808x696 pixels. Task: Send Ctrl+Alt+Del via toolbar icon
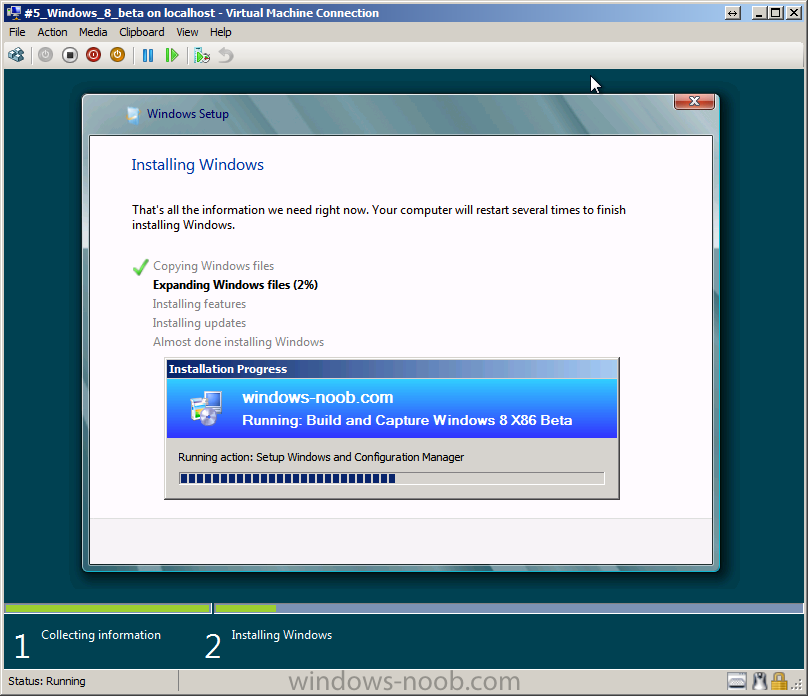coord(16,55)
